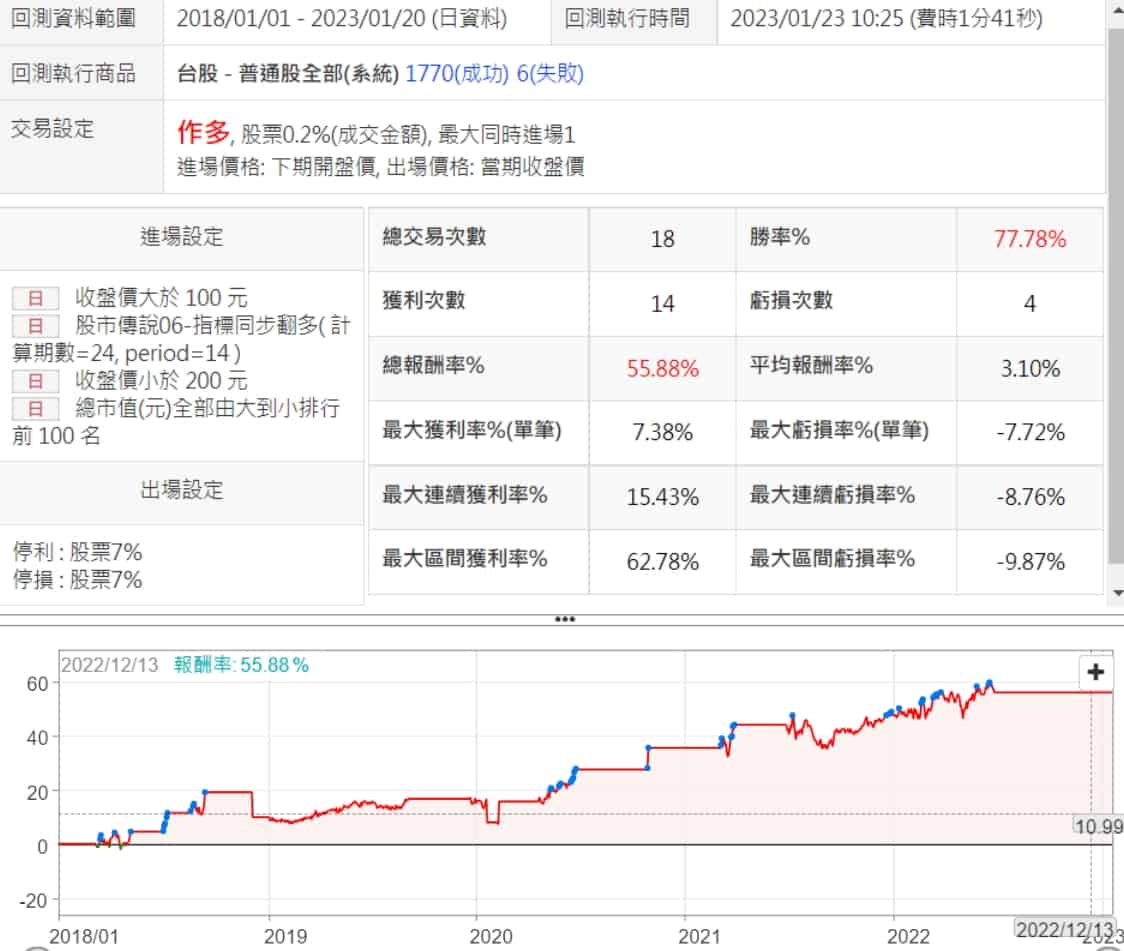Screen dimensions: 1124x951
Task: Click the 日 tag beside 收盤價小於 200 元
Action: [35, 381]
